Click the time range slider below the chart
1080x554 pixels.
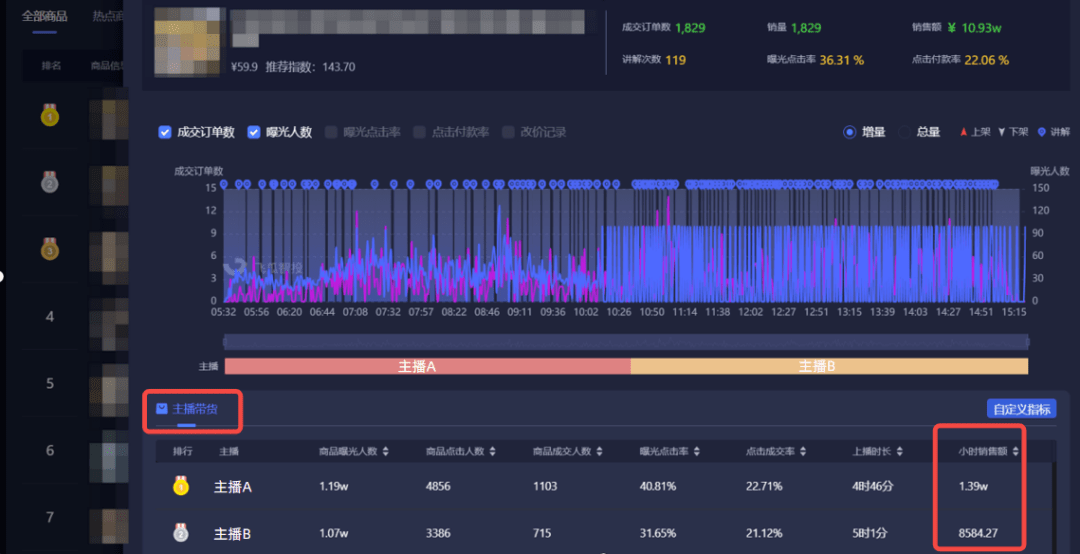coord(626,342)
